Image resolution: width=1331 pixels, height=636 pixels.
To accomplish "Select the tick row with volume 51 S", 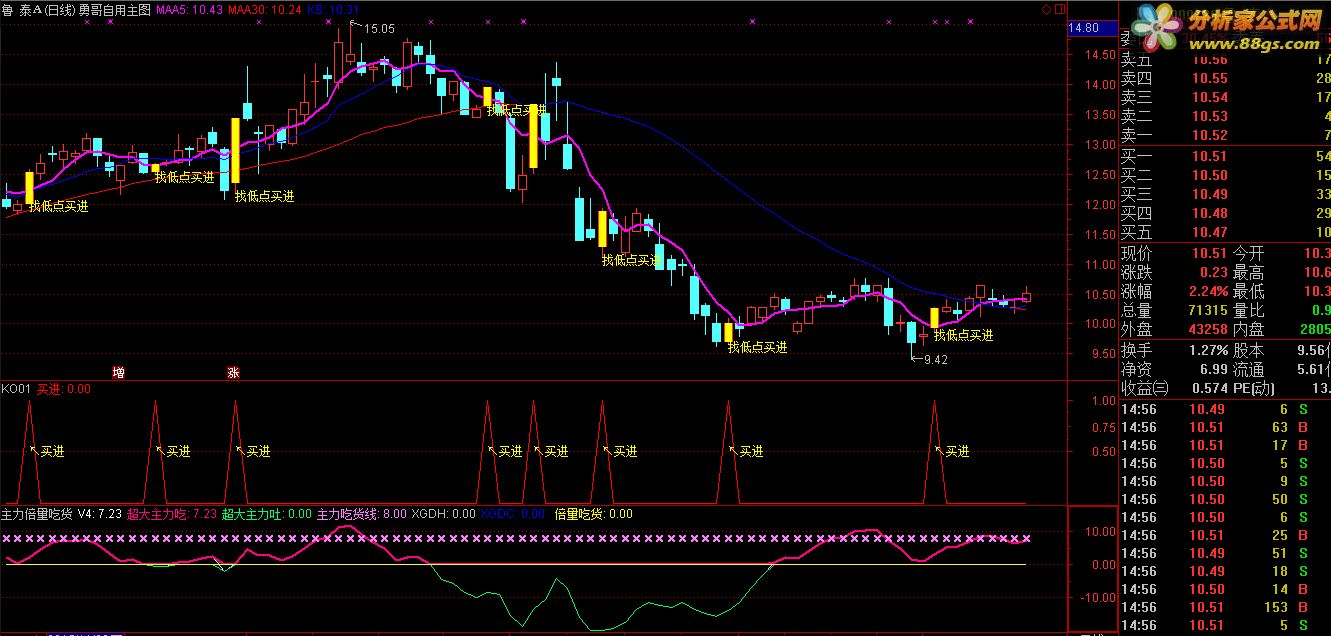I will point(1224,553).
